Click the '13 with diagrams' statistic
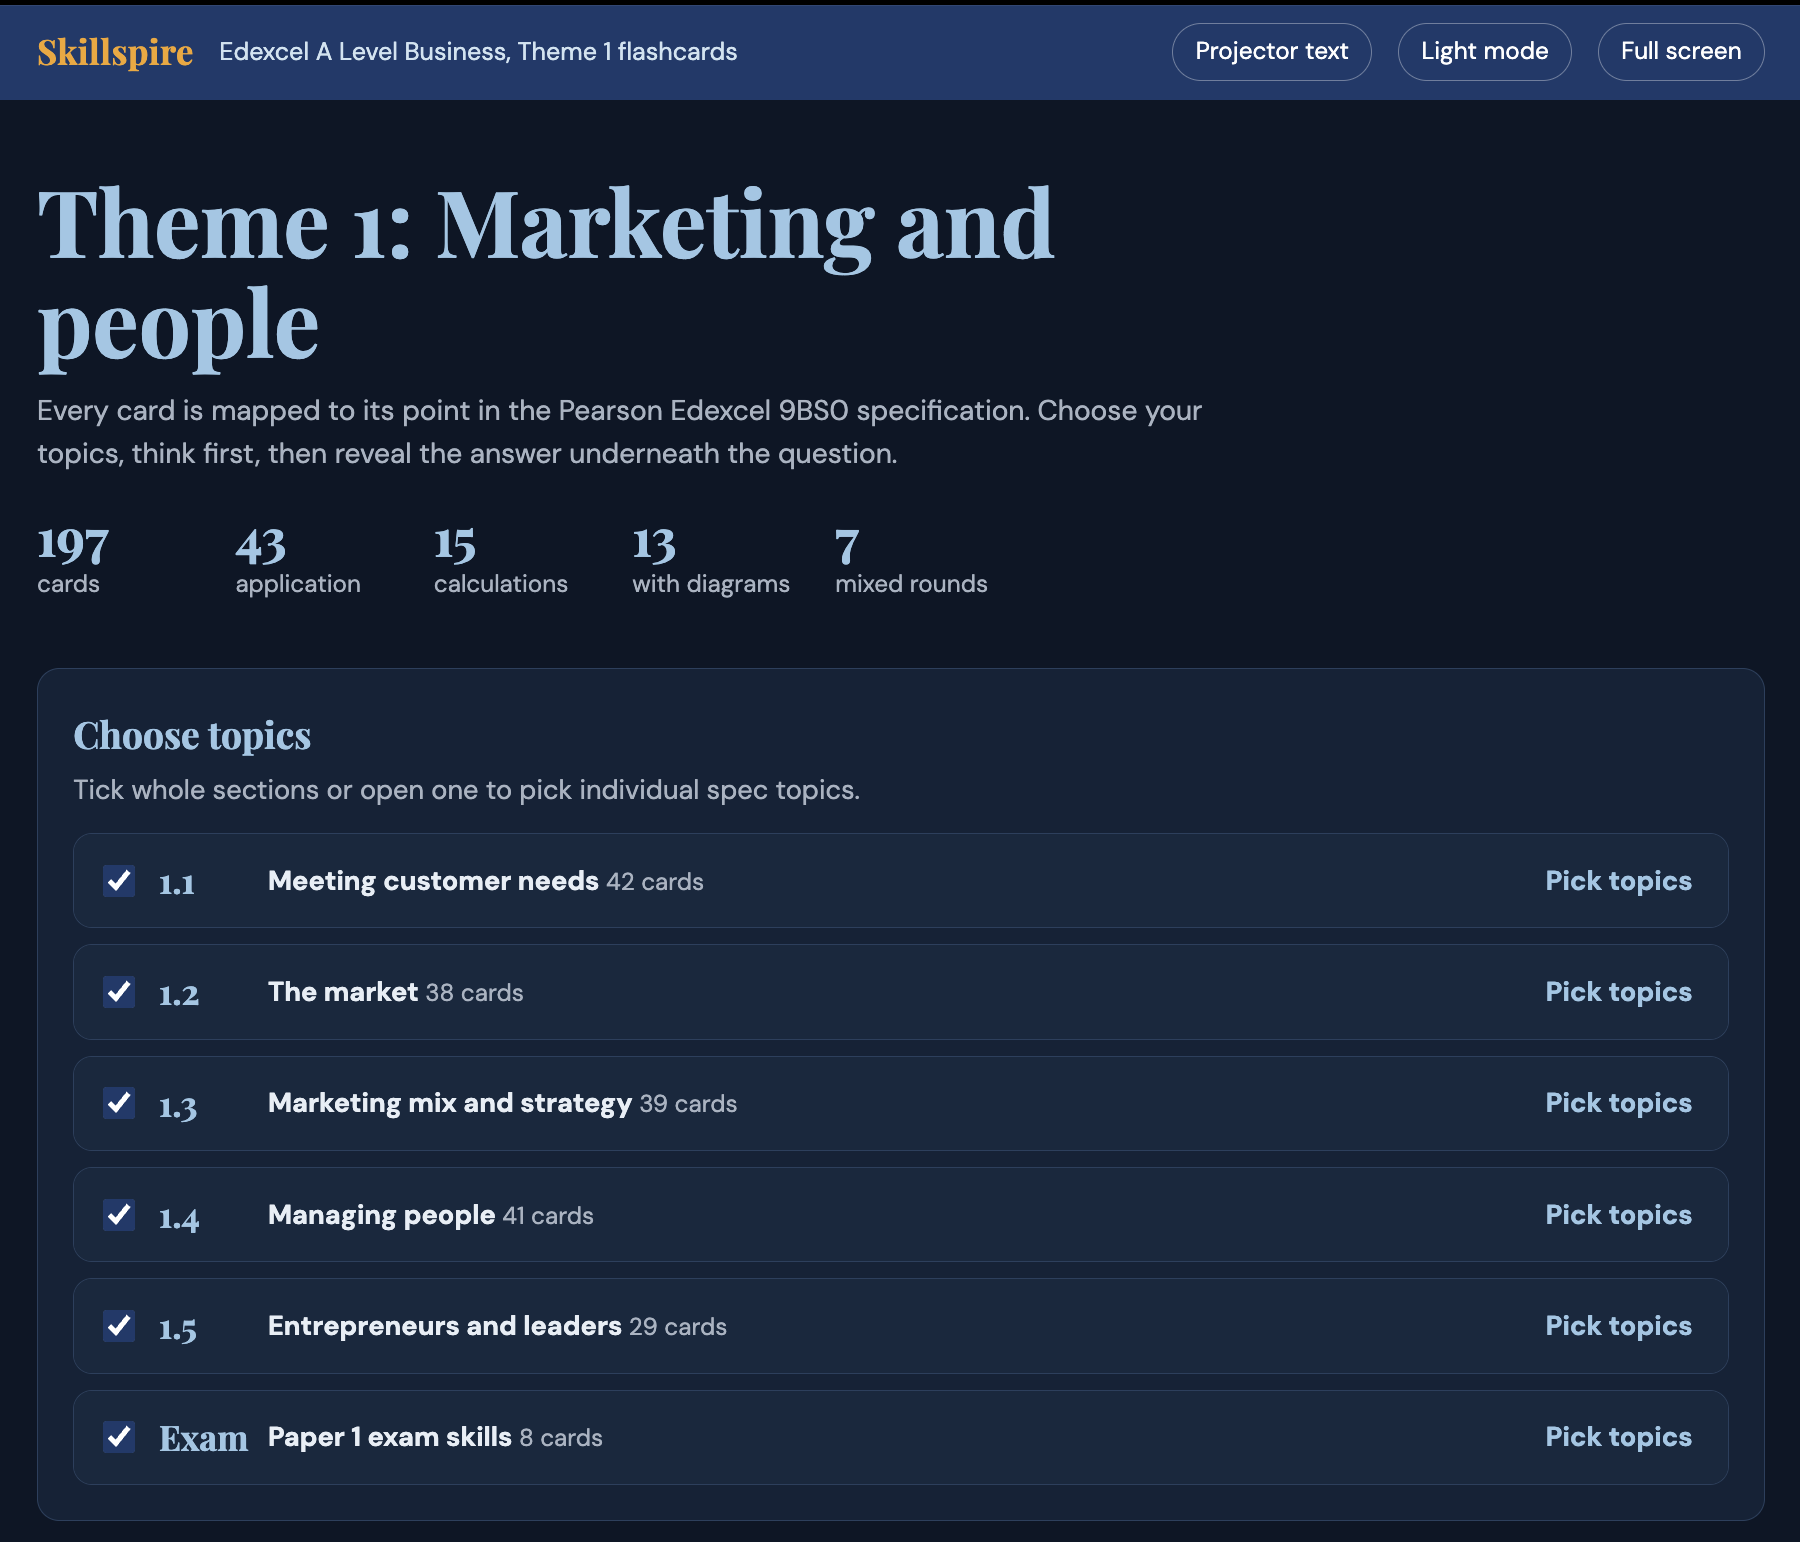The height and width of the screenshot is (1542, 1800). [x=711, y=561]
